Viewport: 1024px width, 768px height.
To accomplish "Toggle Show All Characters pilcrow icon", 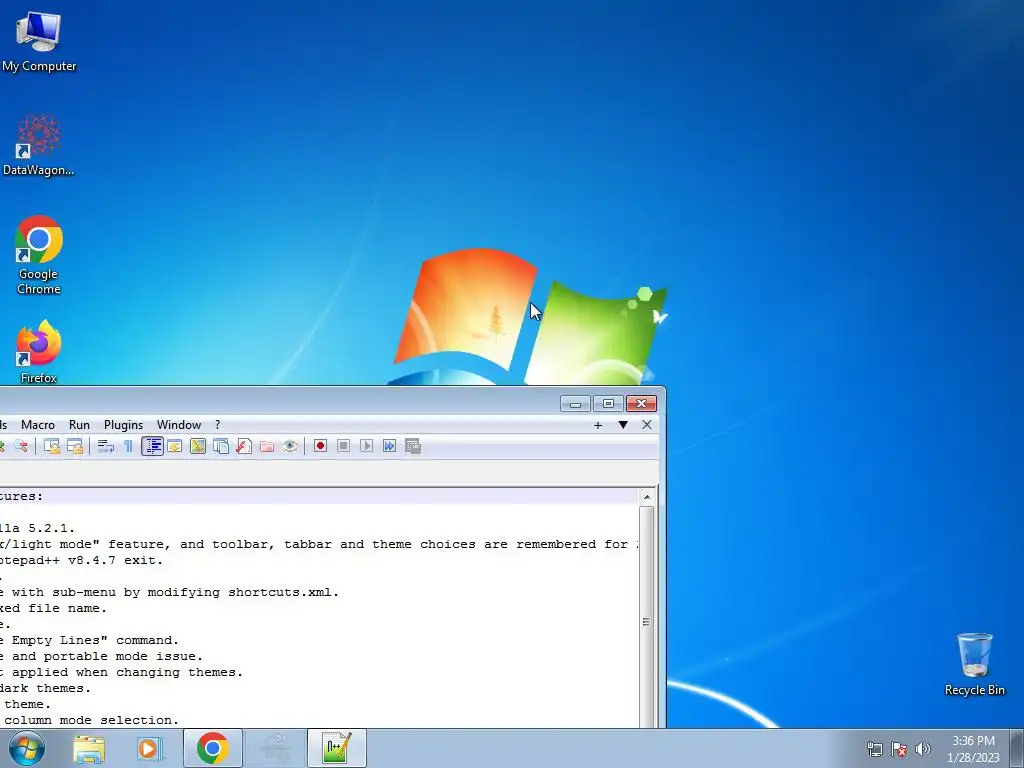I will (x=128, y=446).
